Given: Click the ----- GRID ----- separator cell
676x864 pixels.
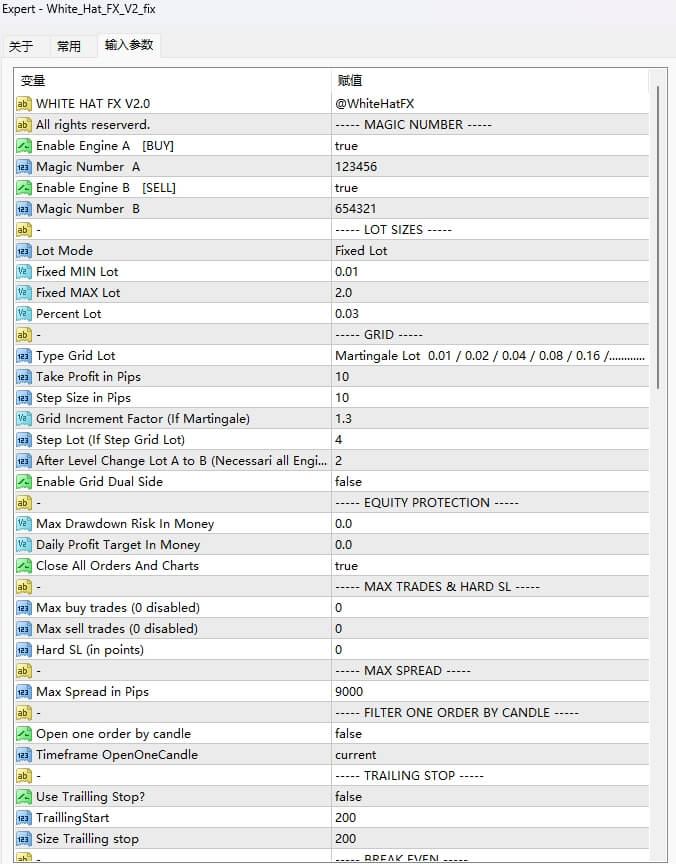Looking at the screenshot, I should coord(490,334).
